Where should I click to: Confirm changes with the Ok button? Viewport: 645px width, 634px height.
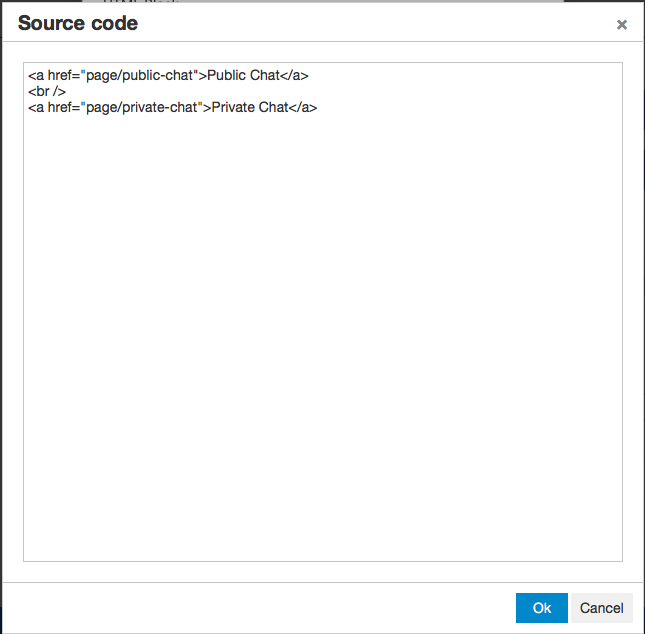coord(542,608)
